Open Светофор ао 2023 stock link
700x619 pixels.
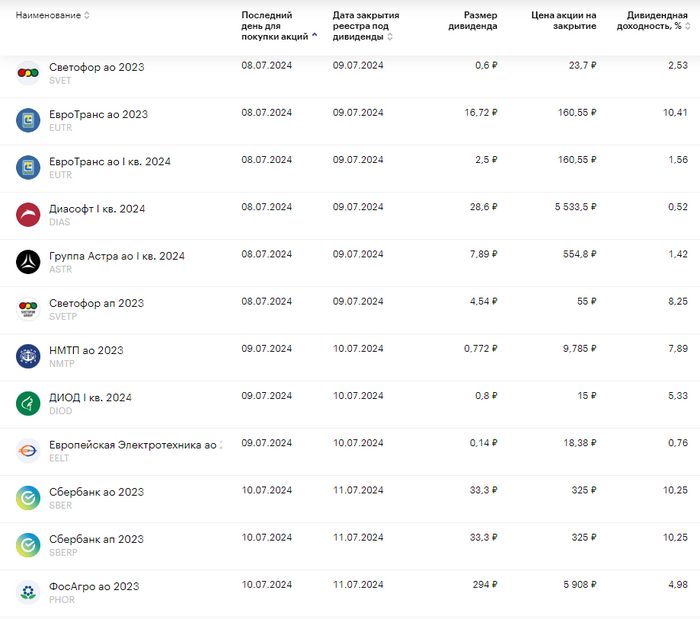[x=97, y=67]
